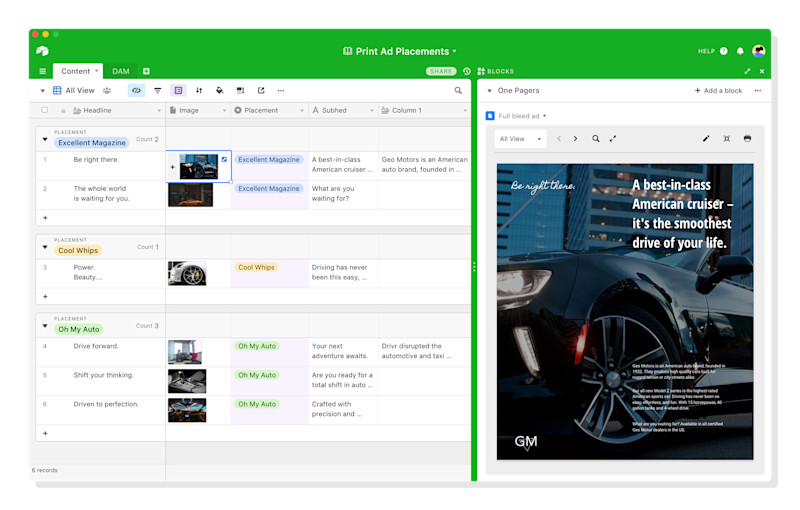This screenshot has height=510, width=800.
Task: Switch to the DAM table tab
Action: [121, 71]
